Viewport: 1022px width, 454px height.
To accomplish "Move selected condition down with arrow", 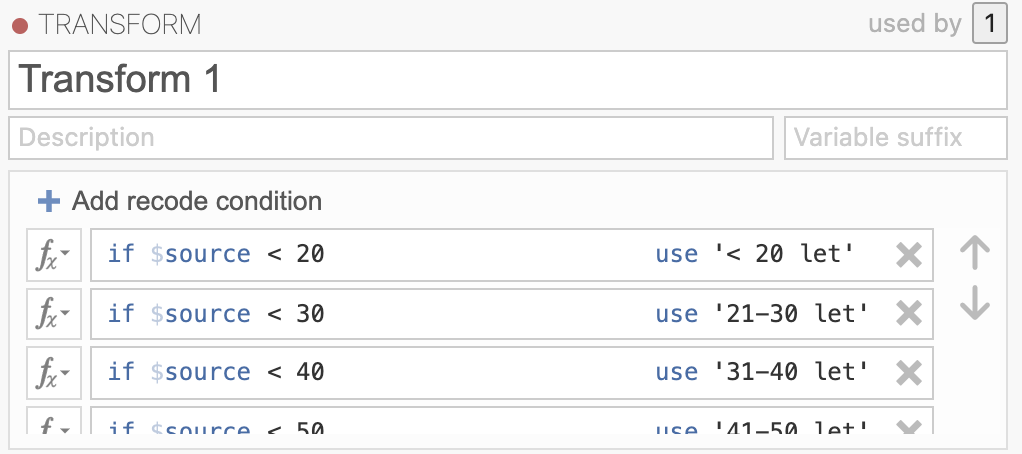I will pos(975,303).
